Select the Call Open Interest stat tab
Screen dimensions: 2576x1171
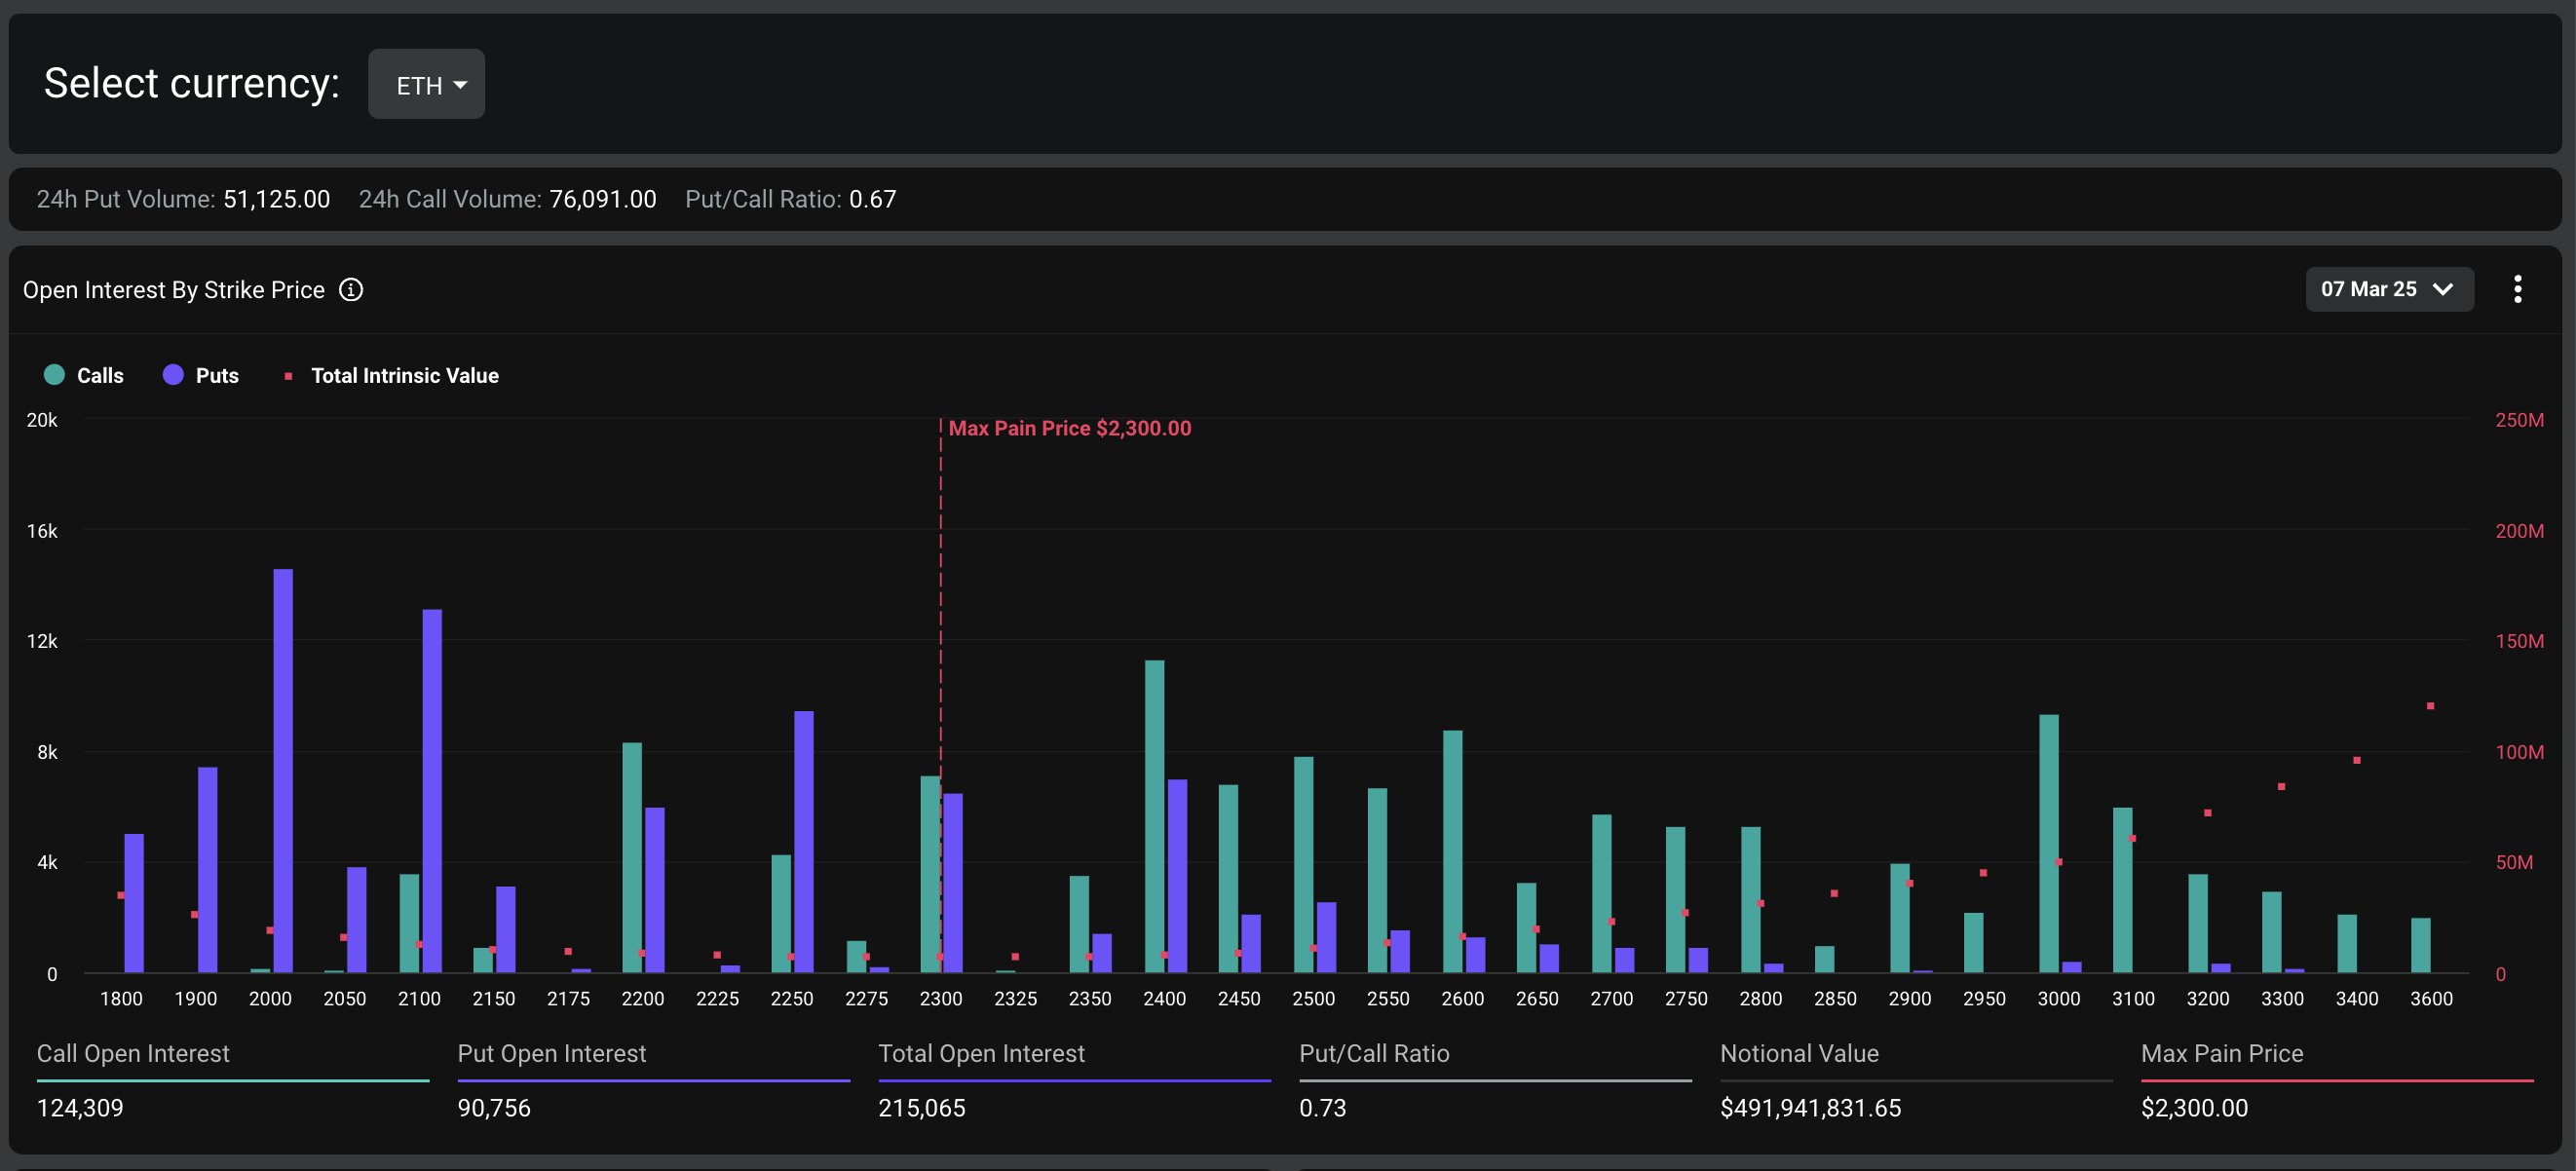133,1053
